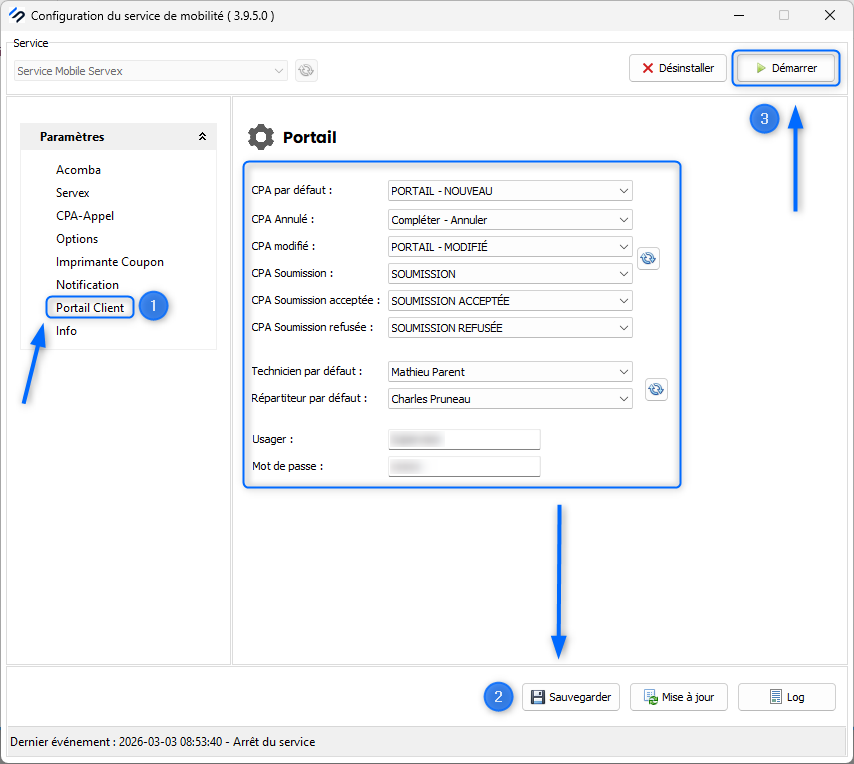Open the Répartiteur par défaut dropdown

(510, 399)
